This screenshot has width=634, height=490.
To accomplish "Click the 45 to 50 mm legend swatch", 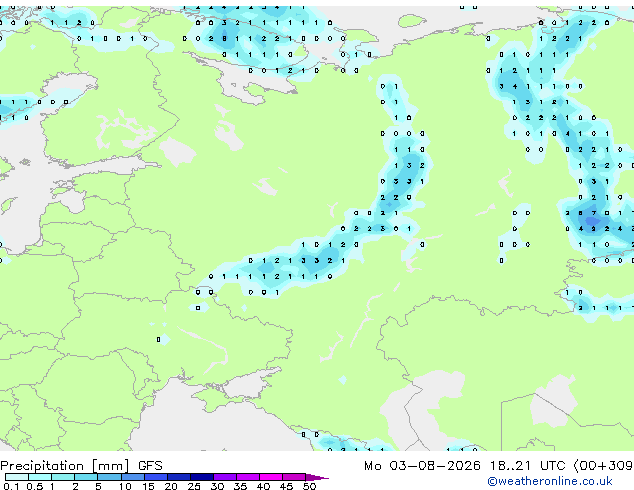I will pyautogui.click(x=294, y=477).
